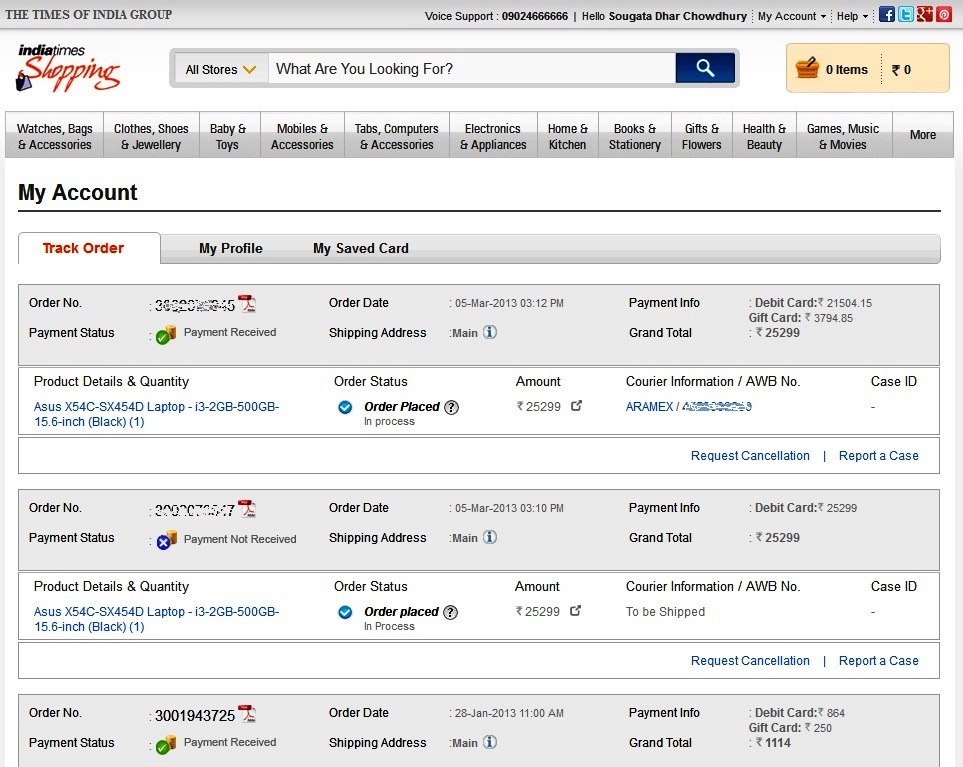Open Watches, Bags & Accessories category
Viewport: 963px width, 767px height.
(x=55, y=136)
